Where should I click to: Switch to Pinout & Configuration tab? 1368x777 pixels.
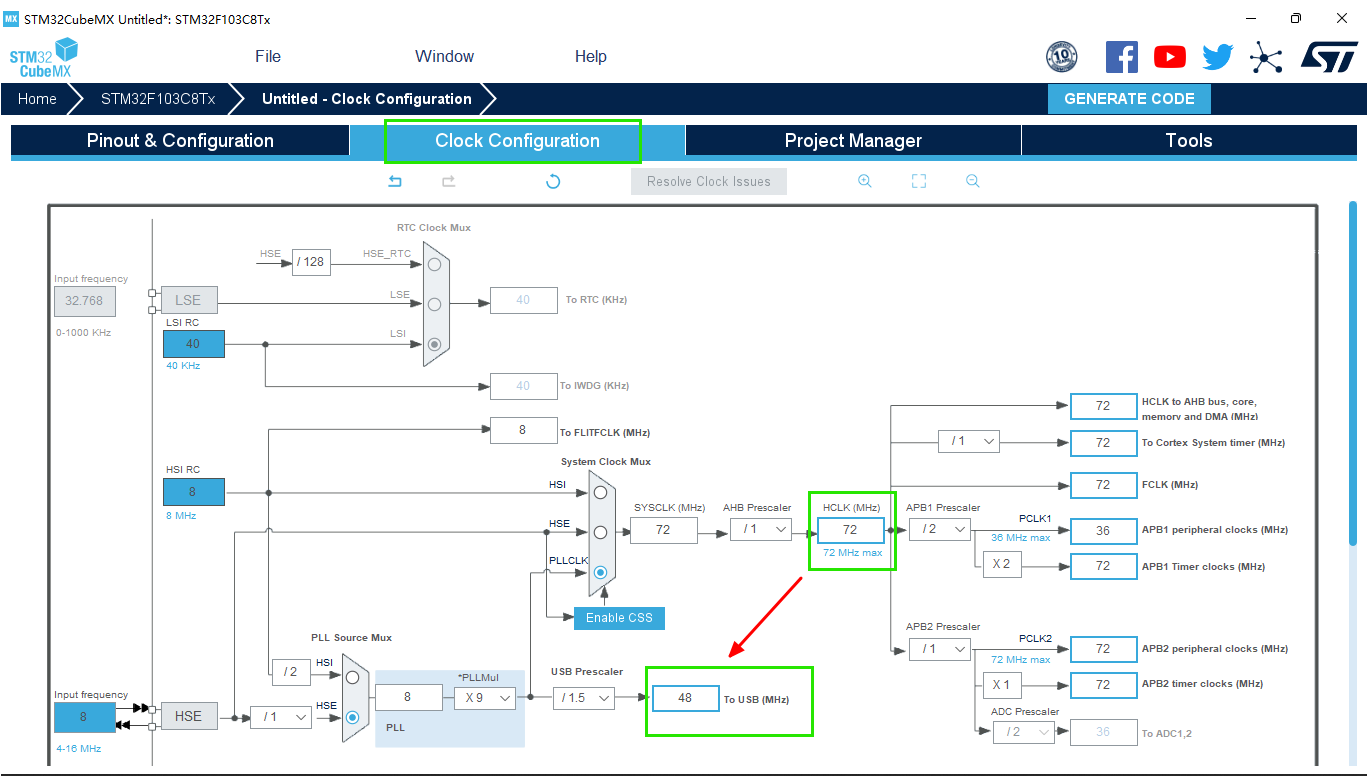pos(180,141)
